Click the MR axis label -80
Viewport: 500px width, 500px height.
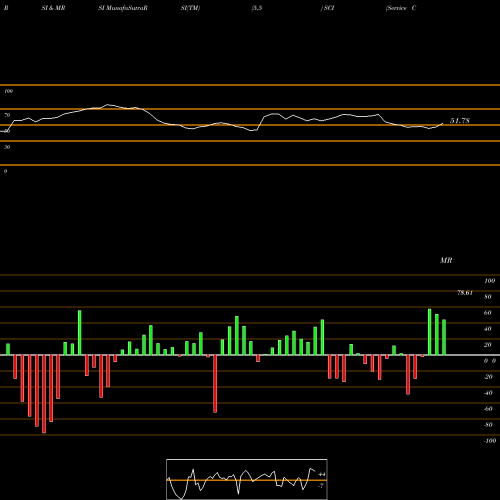click(x=488, y=425)
